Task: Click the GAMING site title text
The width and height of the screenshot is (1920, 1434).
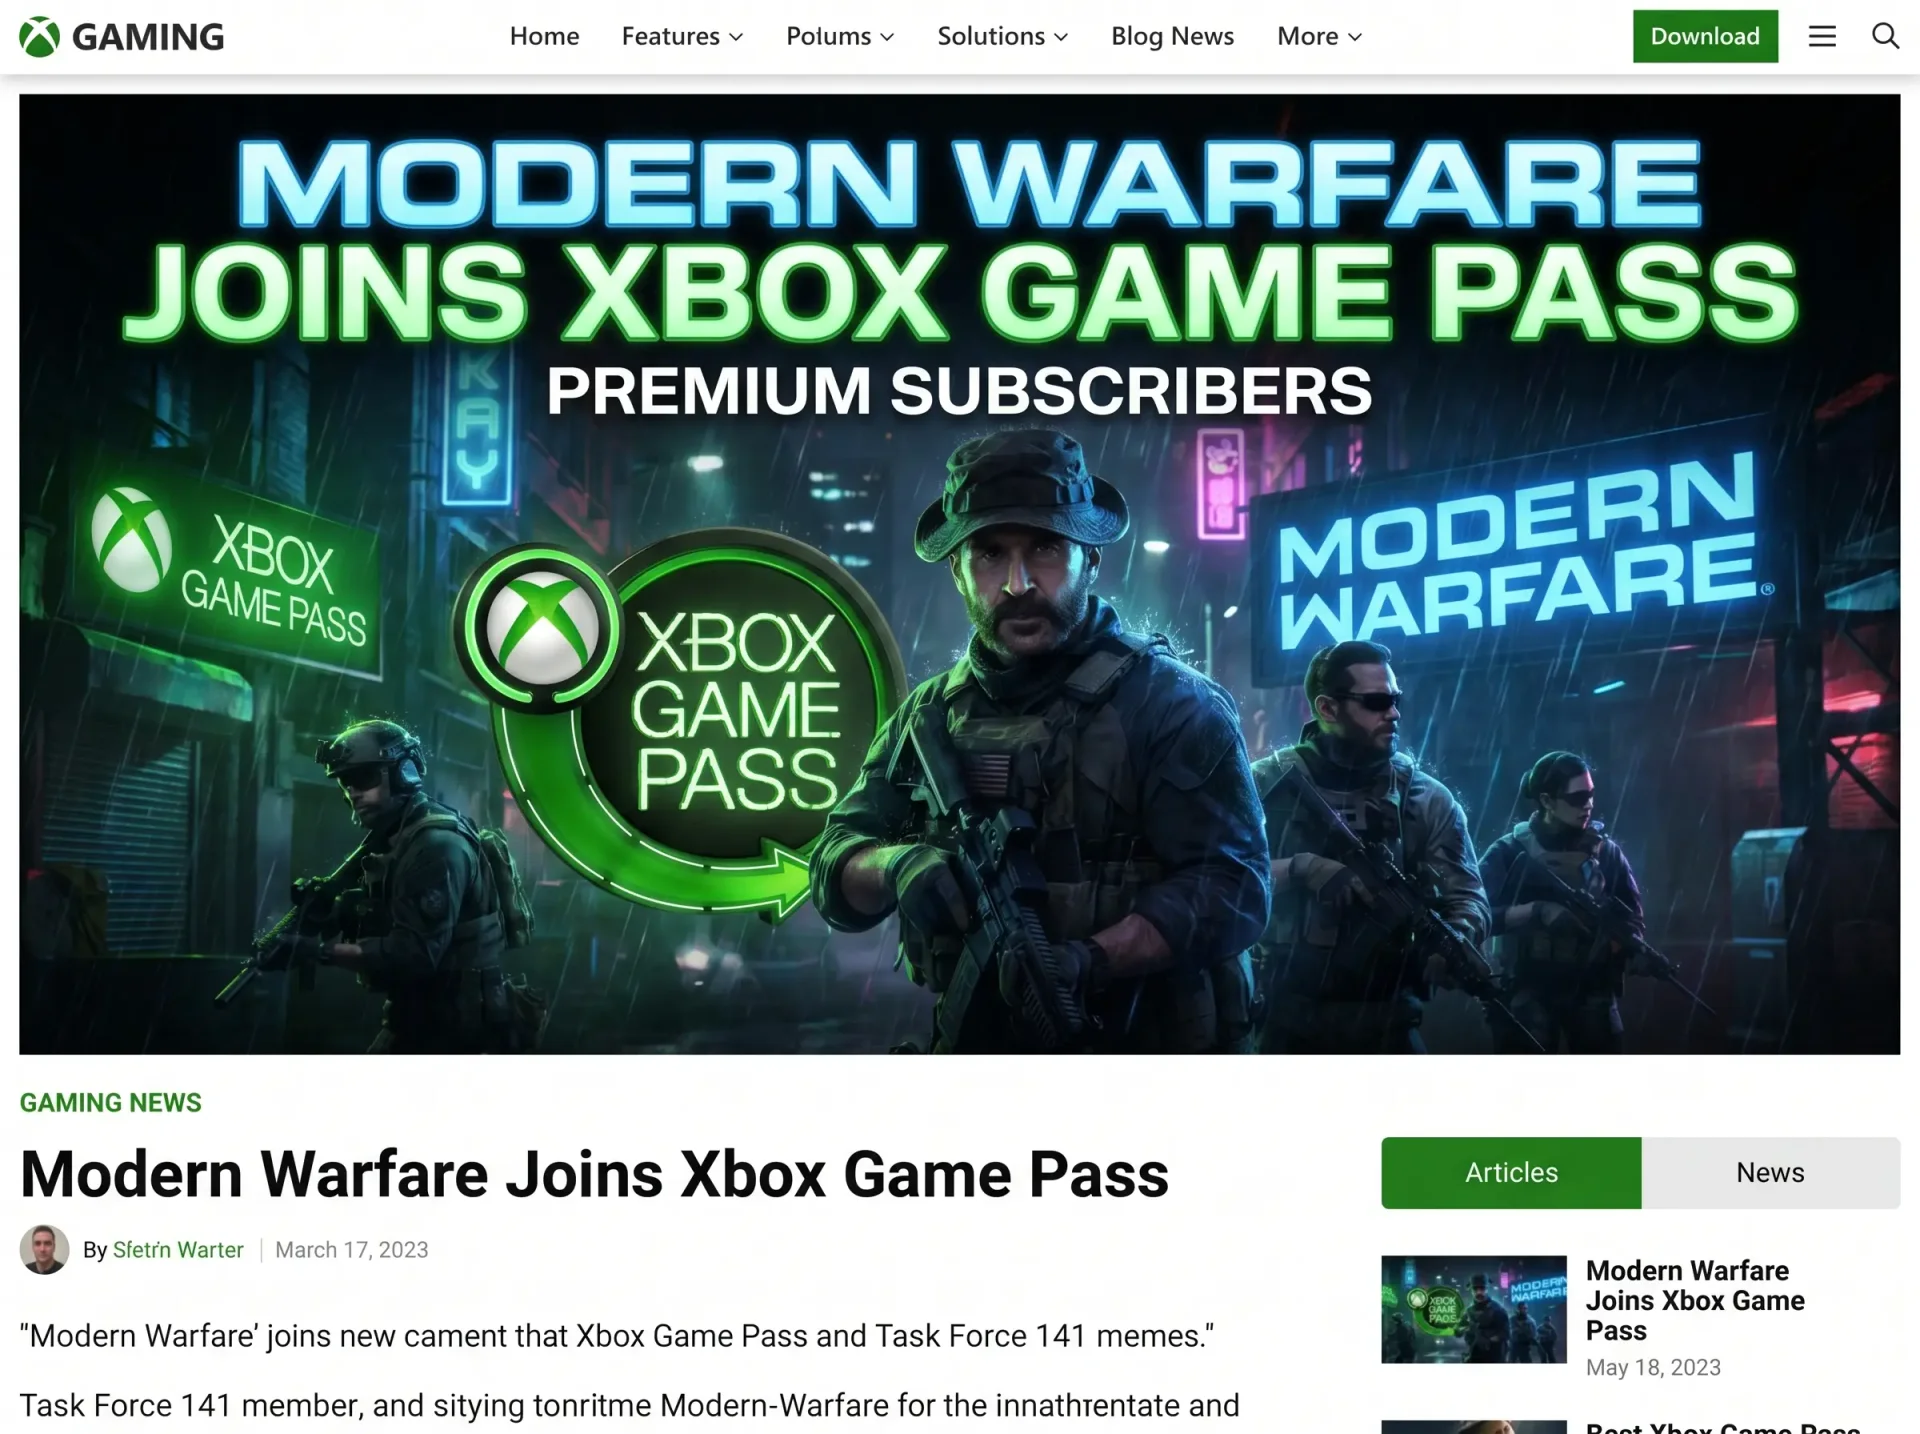Action: click(x=148, y=37)
